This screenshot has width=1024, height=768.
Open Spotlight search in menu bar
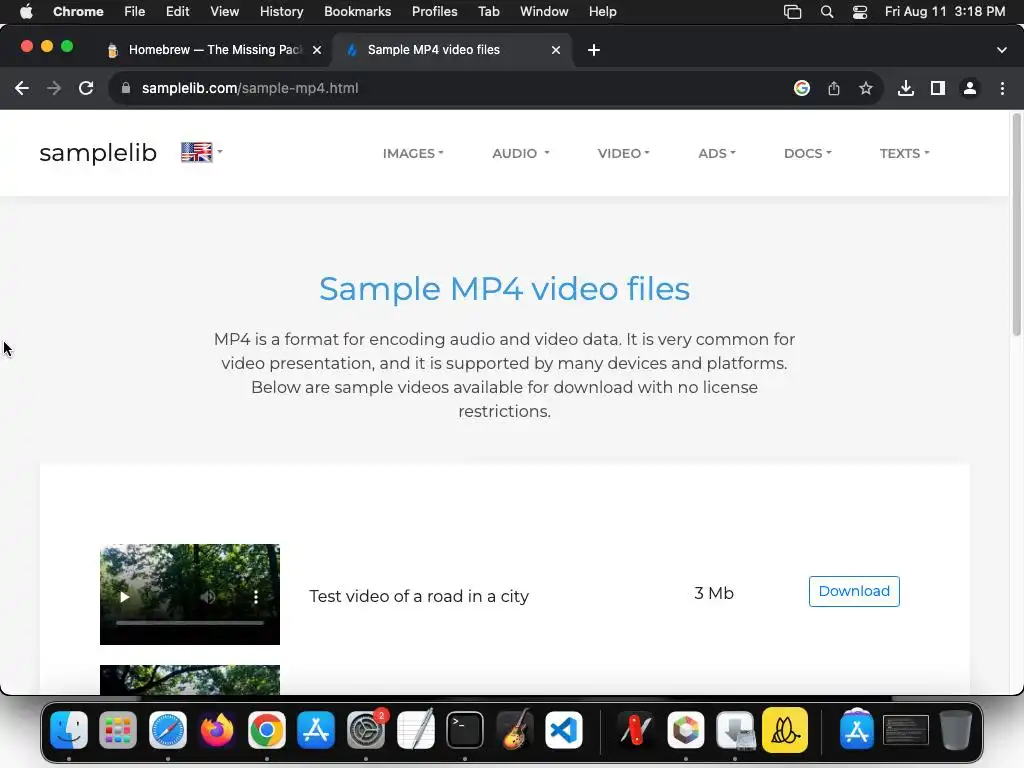827,12
